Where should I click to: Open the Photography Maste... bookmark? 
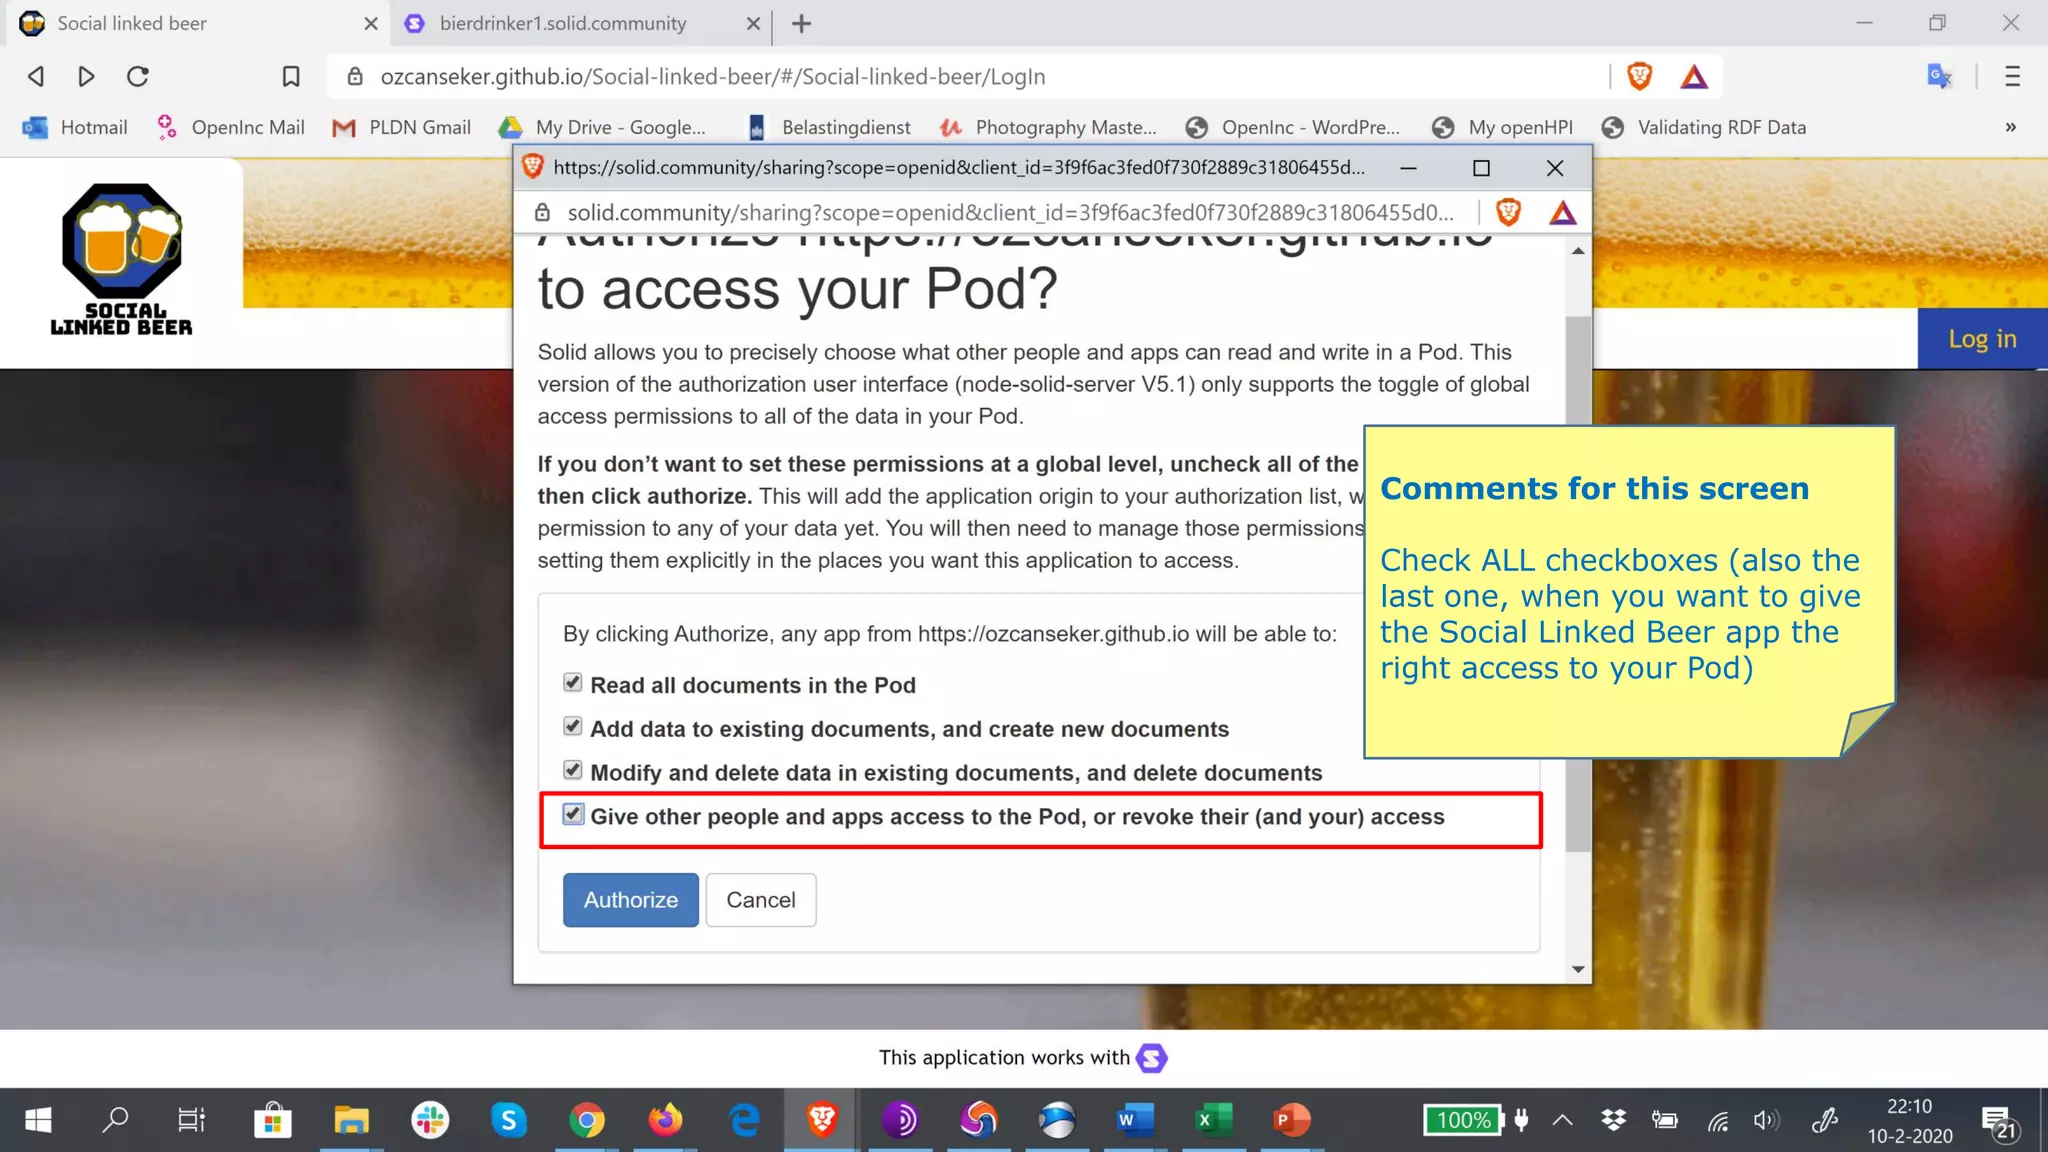(x=1048, y=127)
